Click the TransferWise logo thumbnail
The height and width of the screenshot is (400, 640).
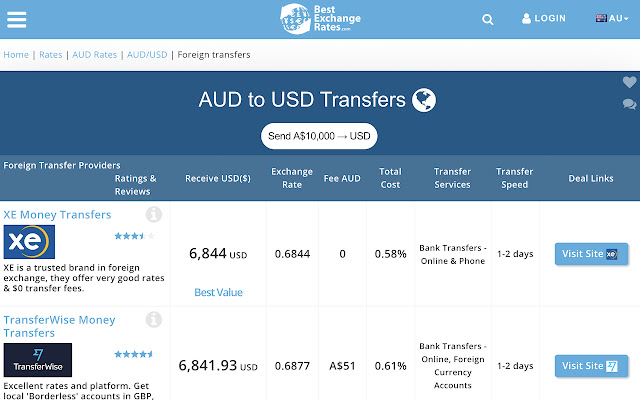click(x=38, y=360)
